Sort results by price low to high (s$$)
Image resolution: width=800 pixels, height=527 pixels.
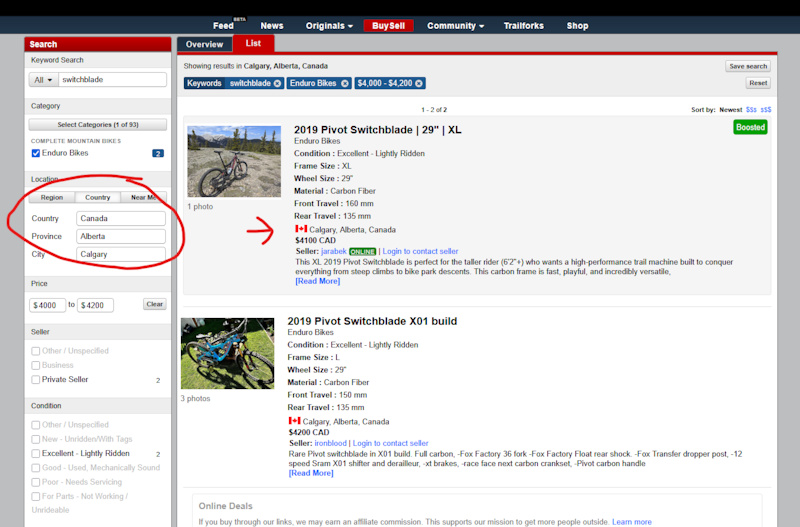pos(766,110)
